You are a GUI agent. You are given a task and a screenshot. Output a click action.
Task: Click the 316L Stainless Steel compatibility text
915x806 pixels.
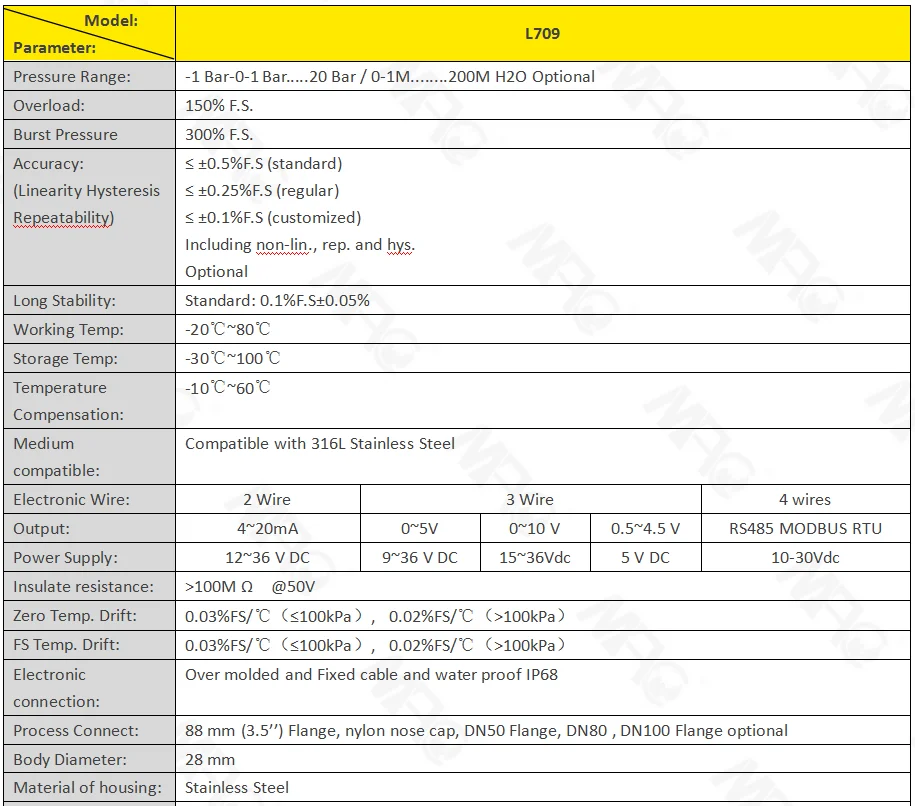pyautogui.click(x=320, y=444)
